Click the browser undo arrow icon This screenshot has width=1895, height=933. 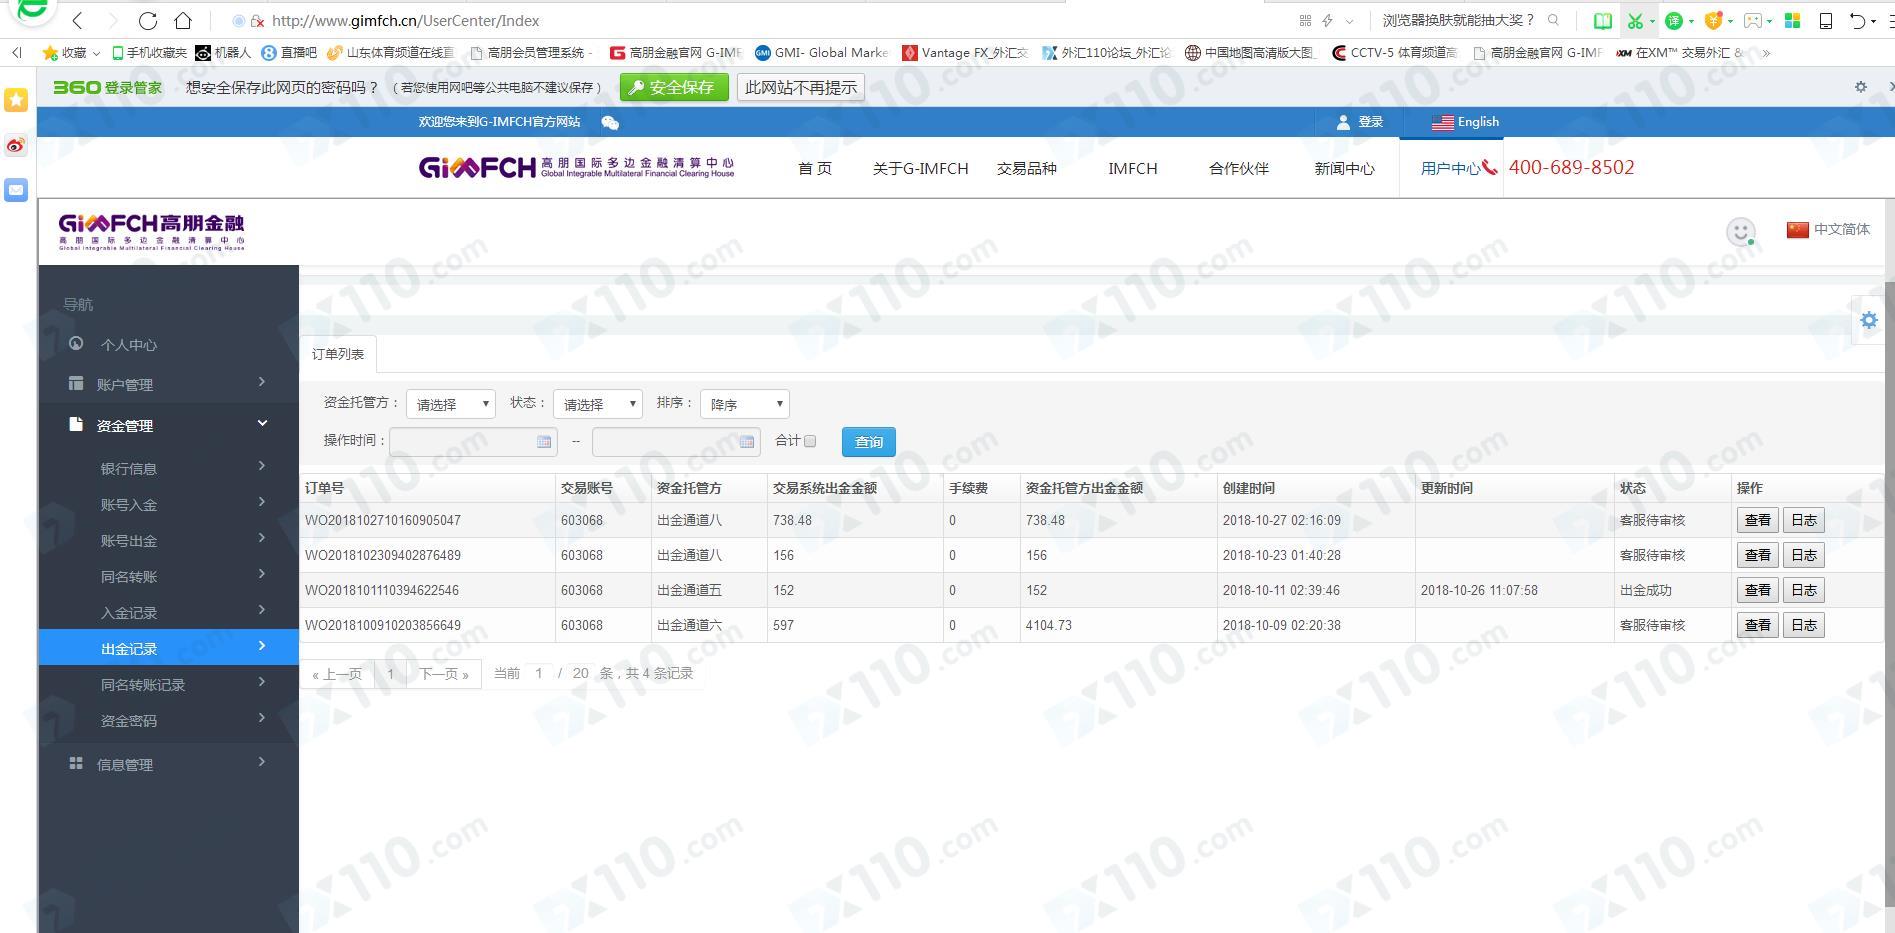[x=1857, y=20]
